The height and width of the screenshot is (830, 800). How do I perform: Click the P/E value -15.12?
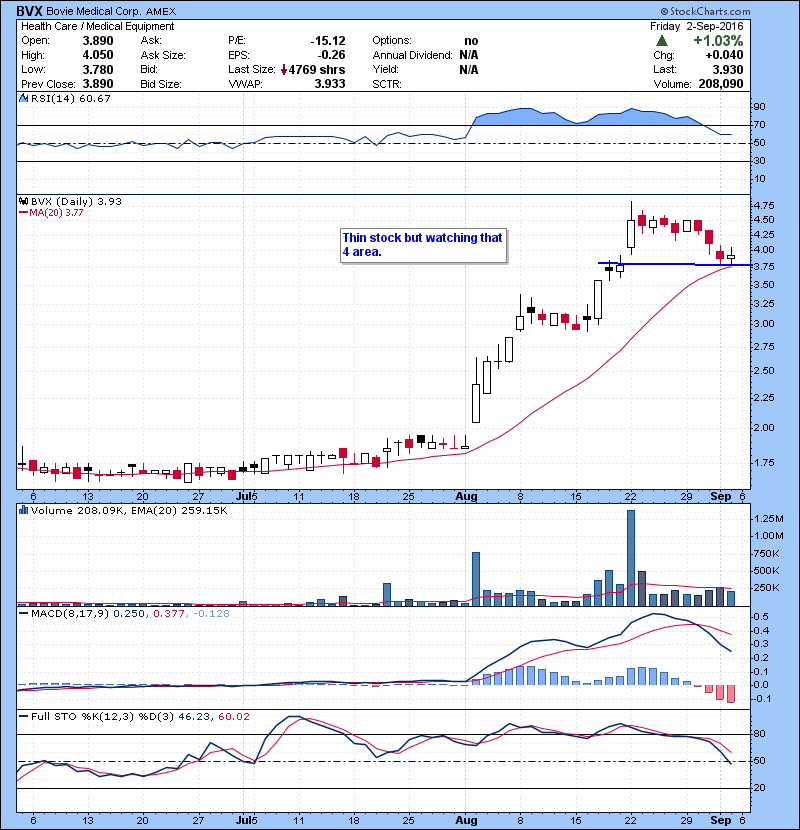(328, 41)
